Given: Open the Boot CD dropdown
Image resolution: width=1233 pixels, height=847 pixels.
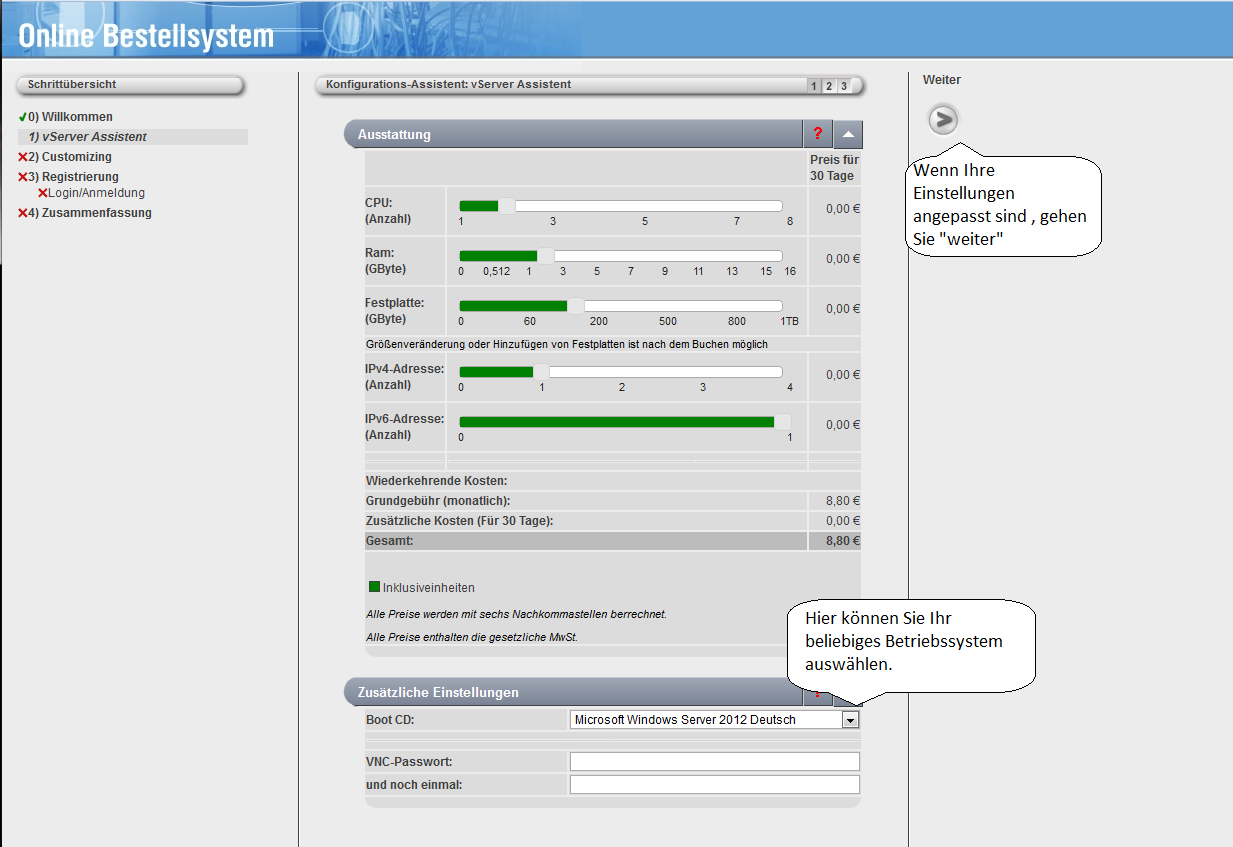Looking at the screenshot, I should (x=850, y=719).
